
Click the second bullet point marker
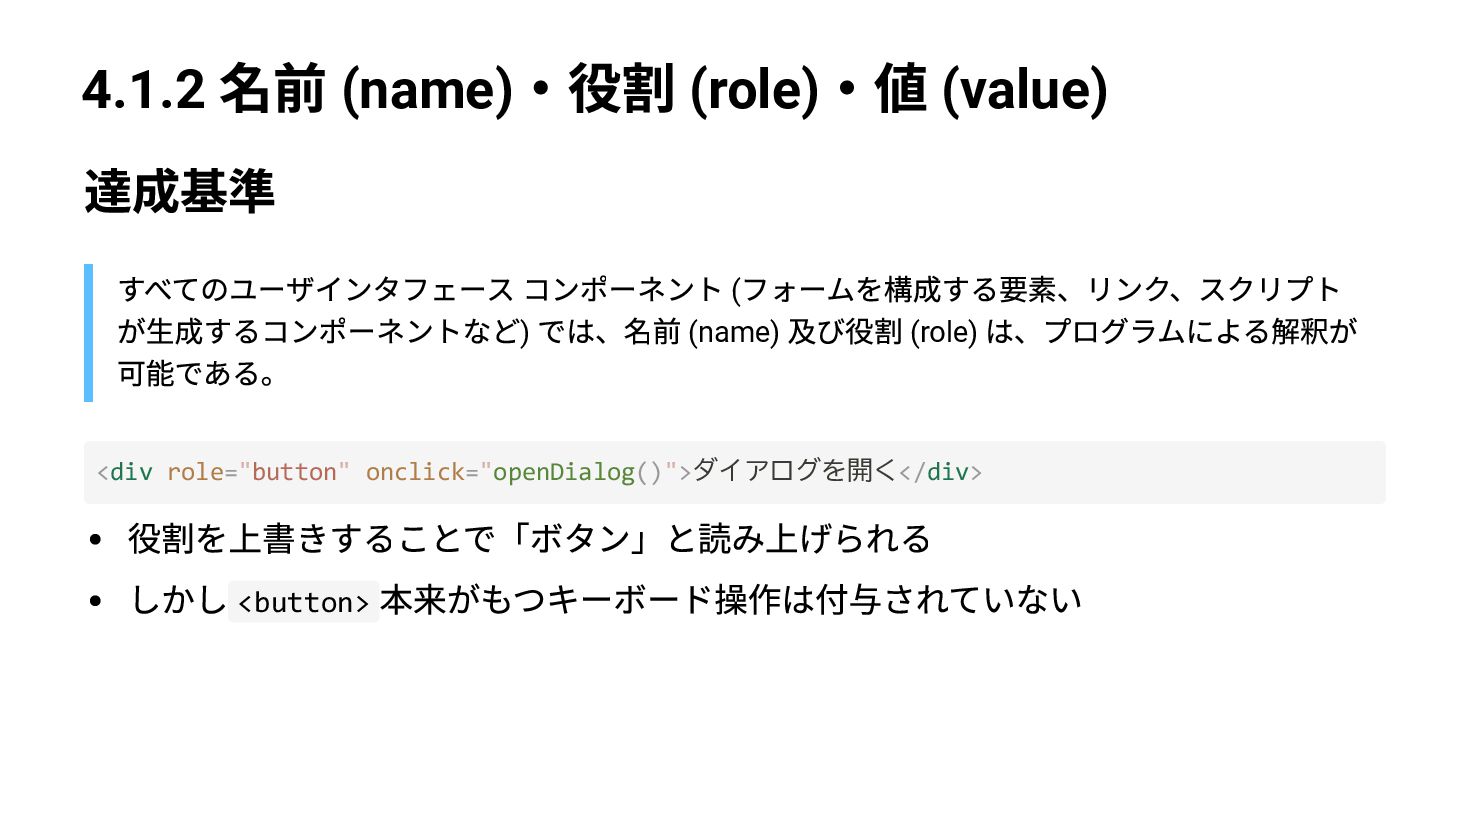[x=96, y=601]
